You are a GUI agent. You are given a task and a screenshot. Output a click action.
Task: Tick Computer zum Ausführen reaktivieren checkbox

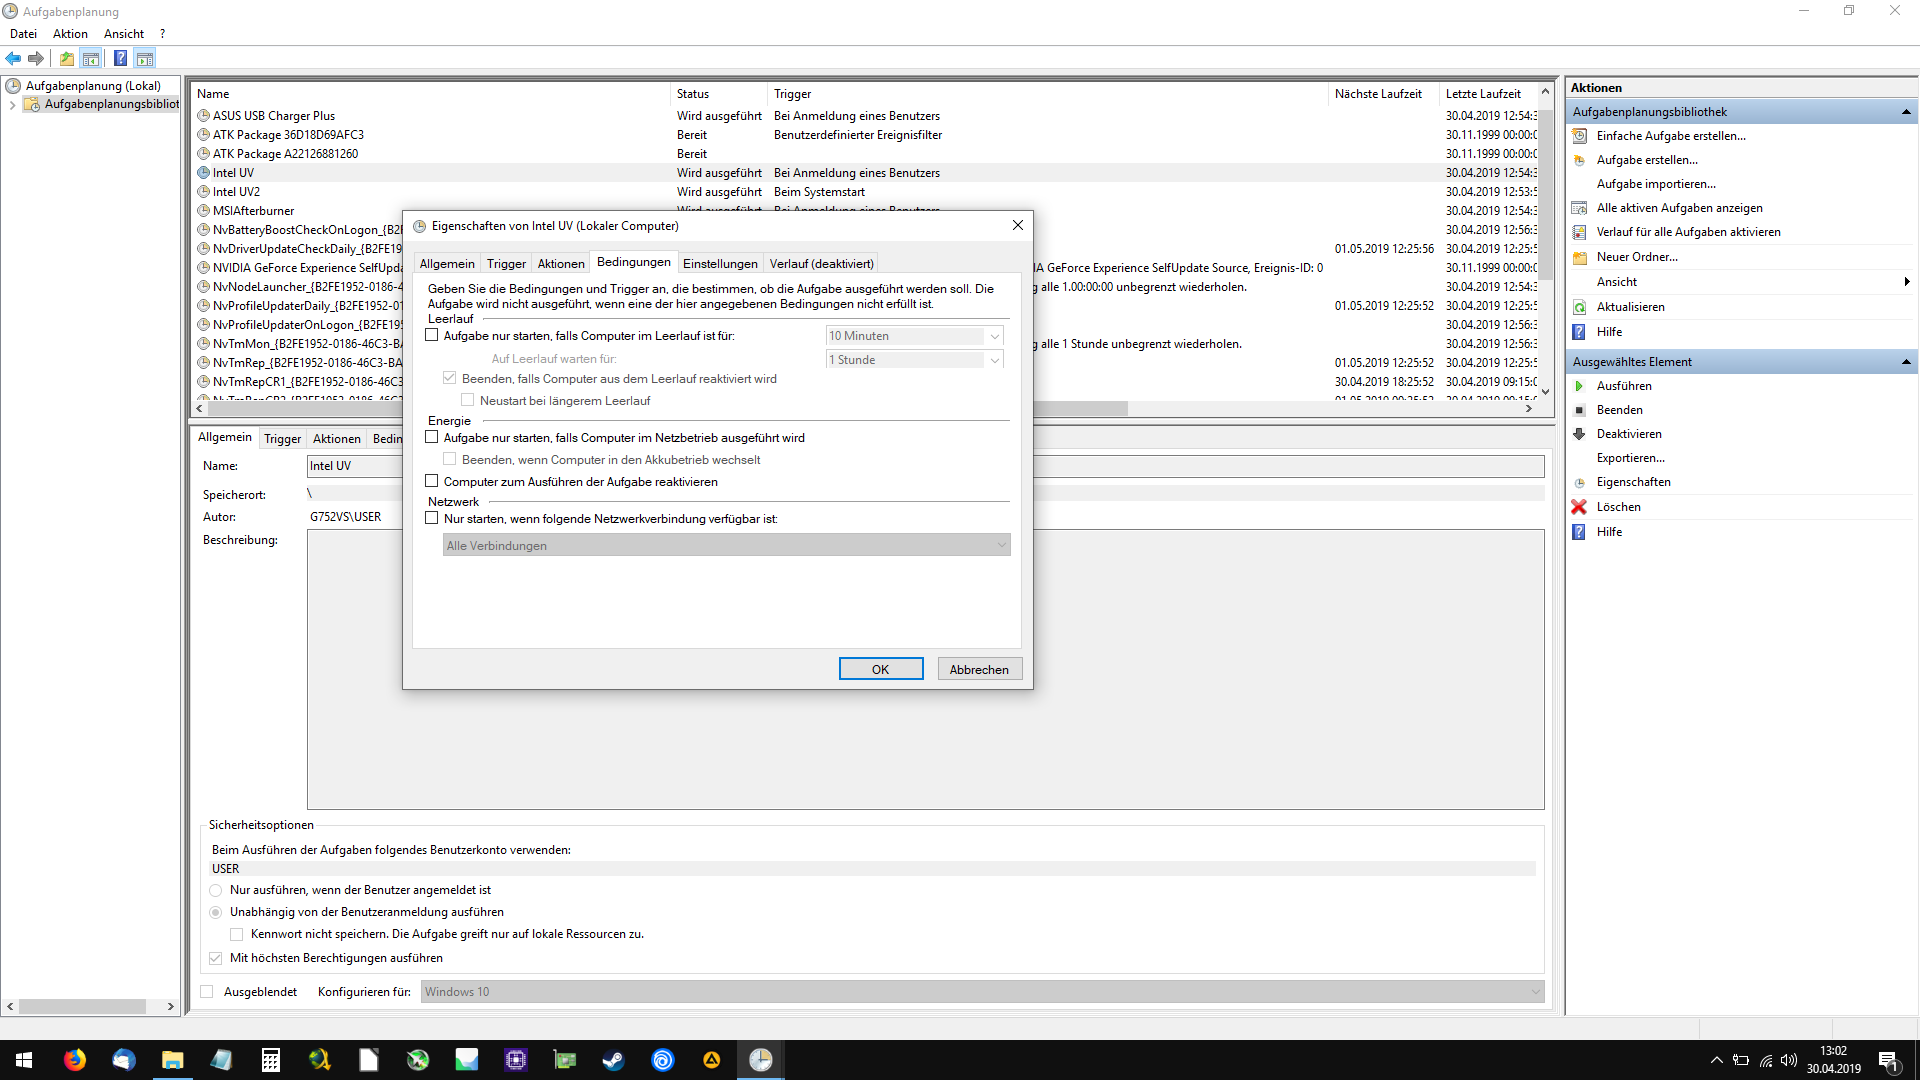pyautogui.click(x=432, y=482)
